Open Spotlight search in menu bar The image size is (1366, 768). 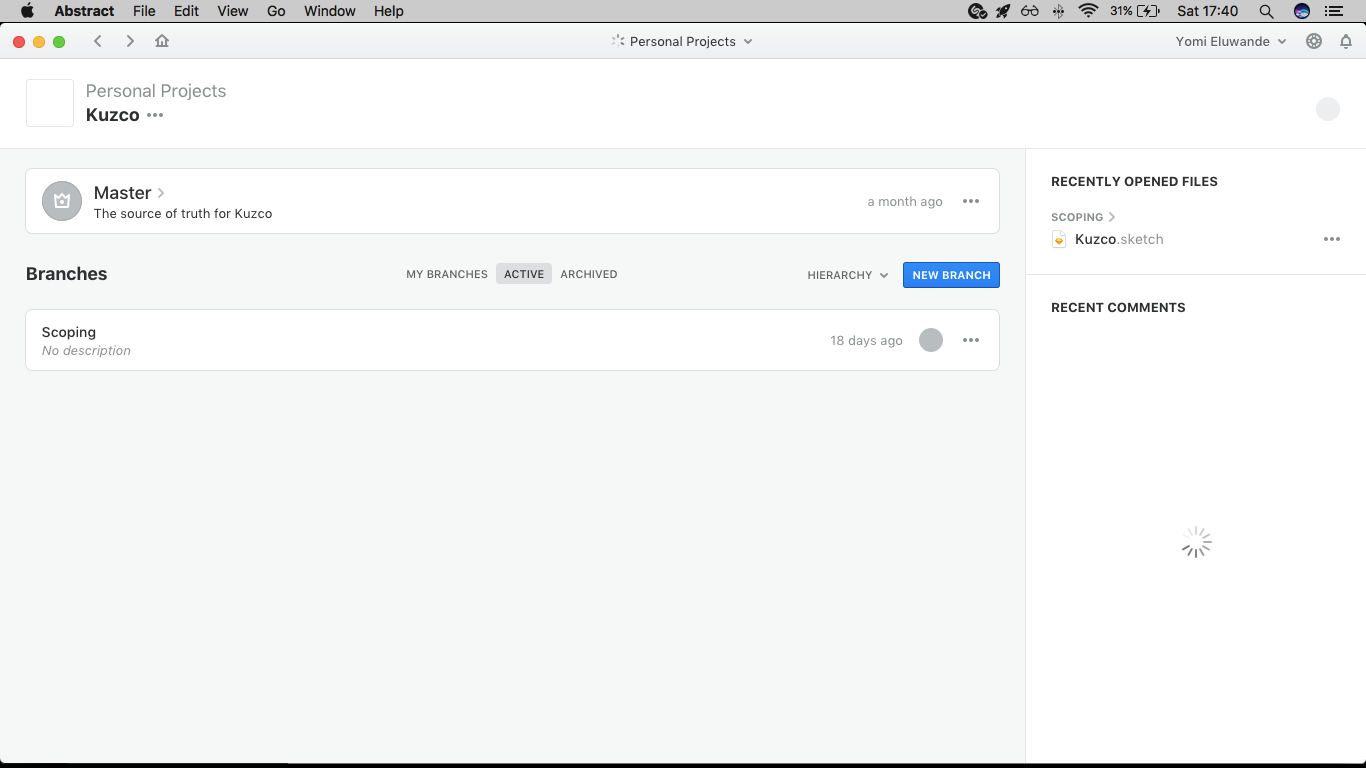click(1266, 11)
